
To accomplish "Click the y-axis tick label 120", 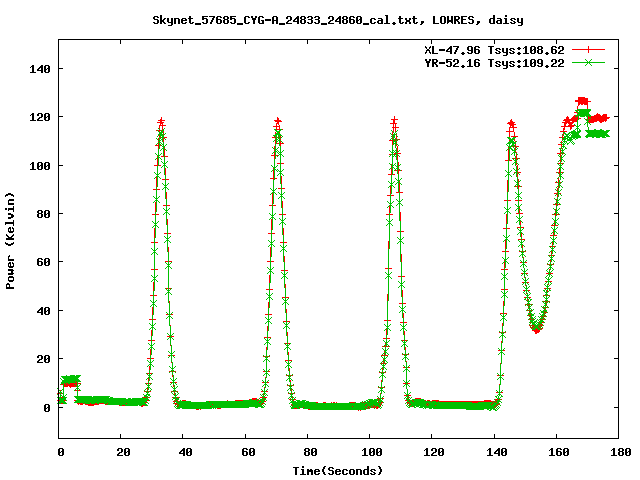I will [40, 117].
